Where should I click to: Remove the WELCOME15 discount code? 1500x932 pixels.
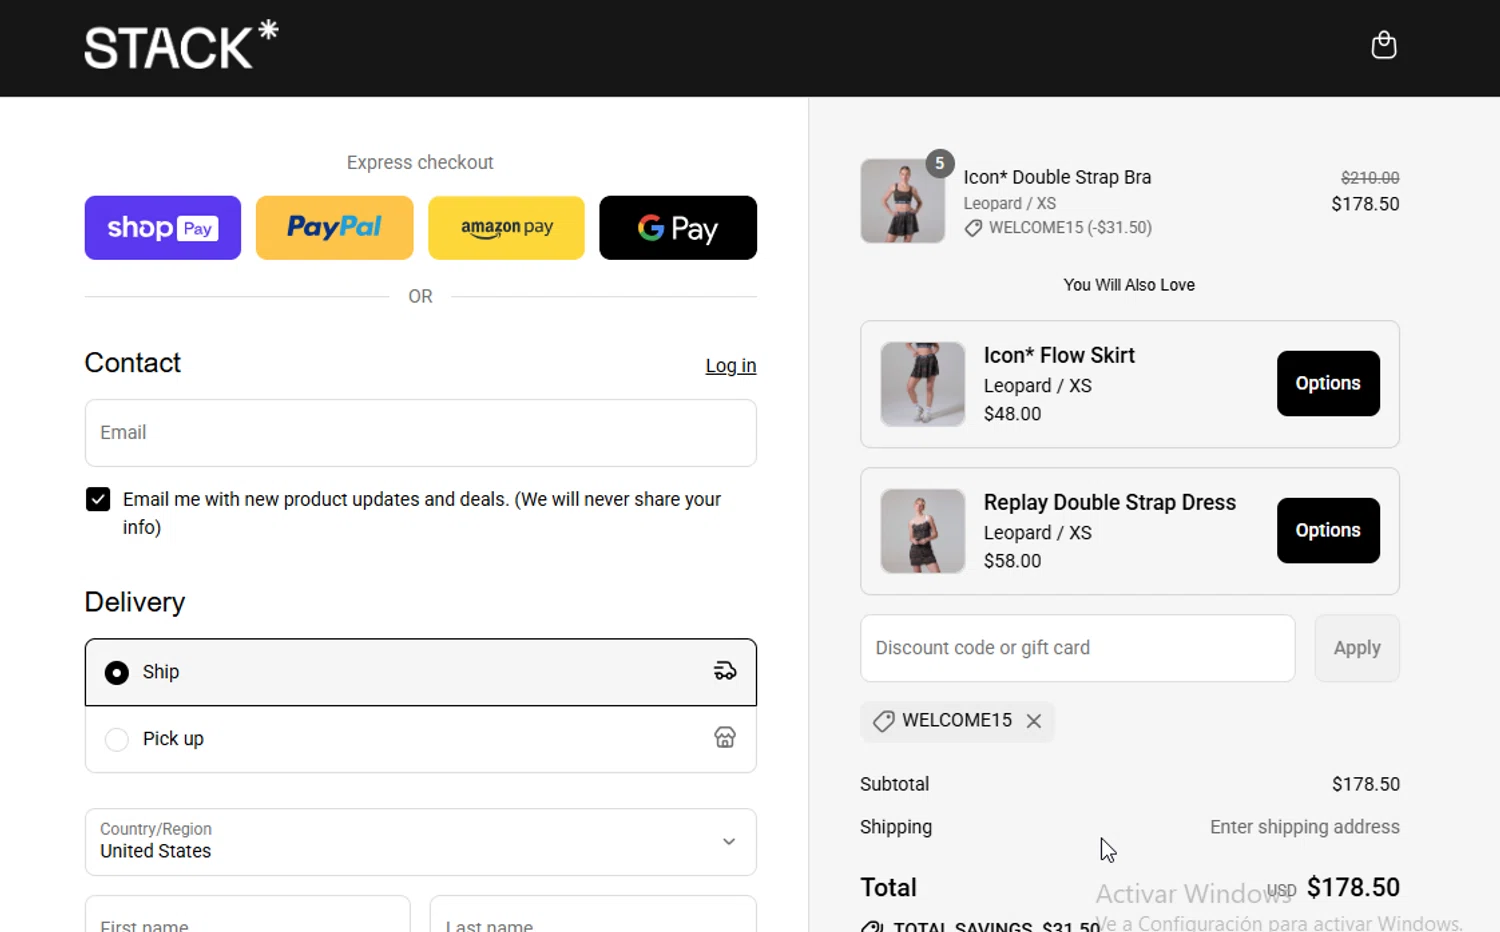(1034, 721)
